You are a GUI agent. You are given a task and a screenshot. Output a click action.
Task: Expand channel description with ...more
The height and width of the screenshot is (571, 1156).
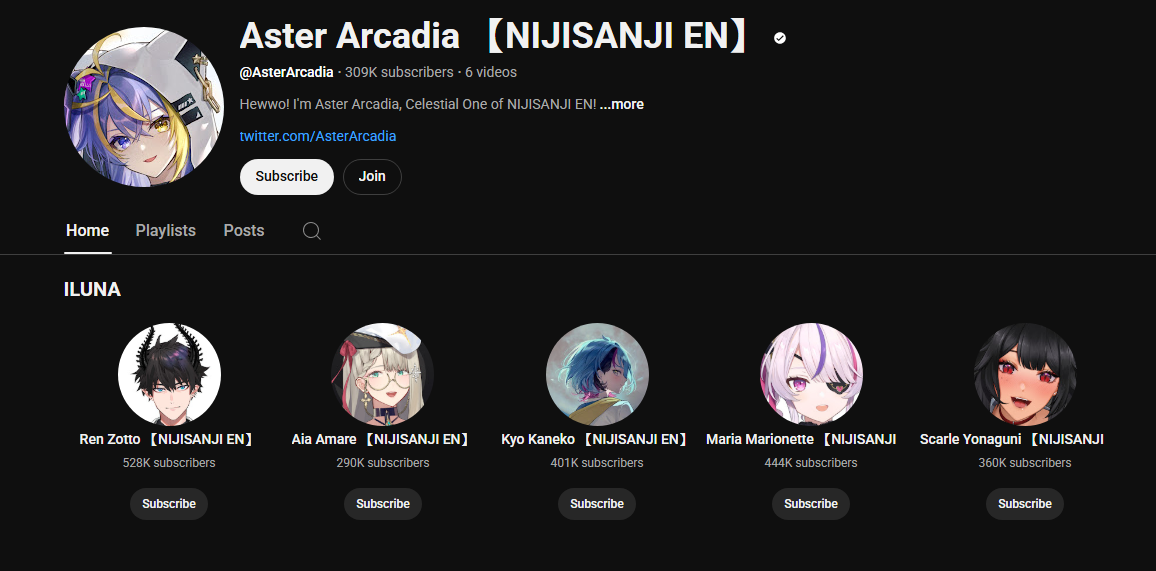(x=621, y=105)
